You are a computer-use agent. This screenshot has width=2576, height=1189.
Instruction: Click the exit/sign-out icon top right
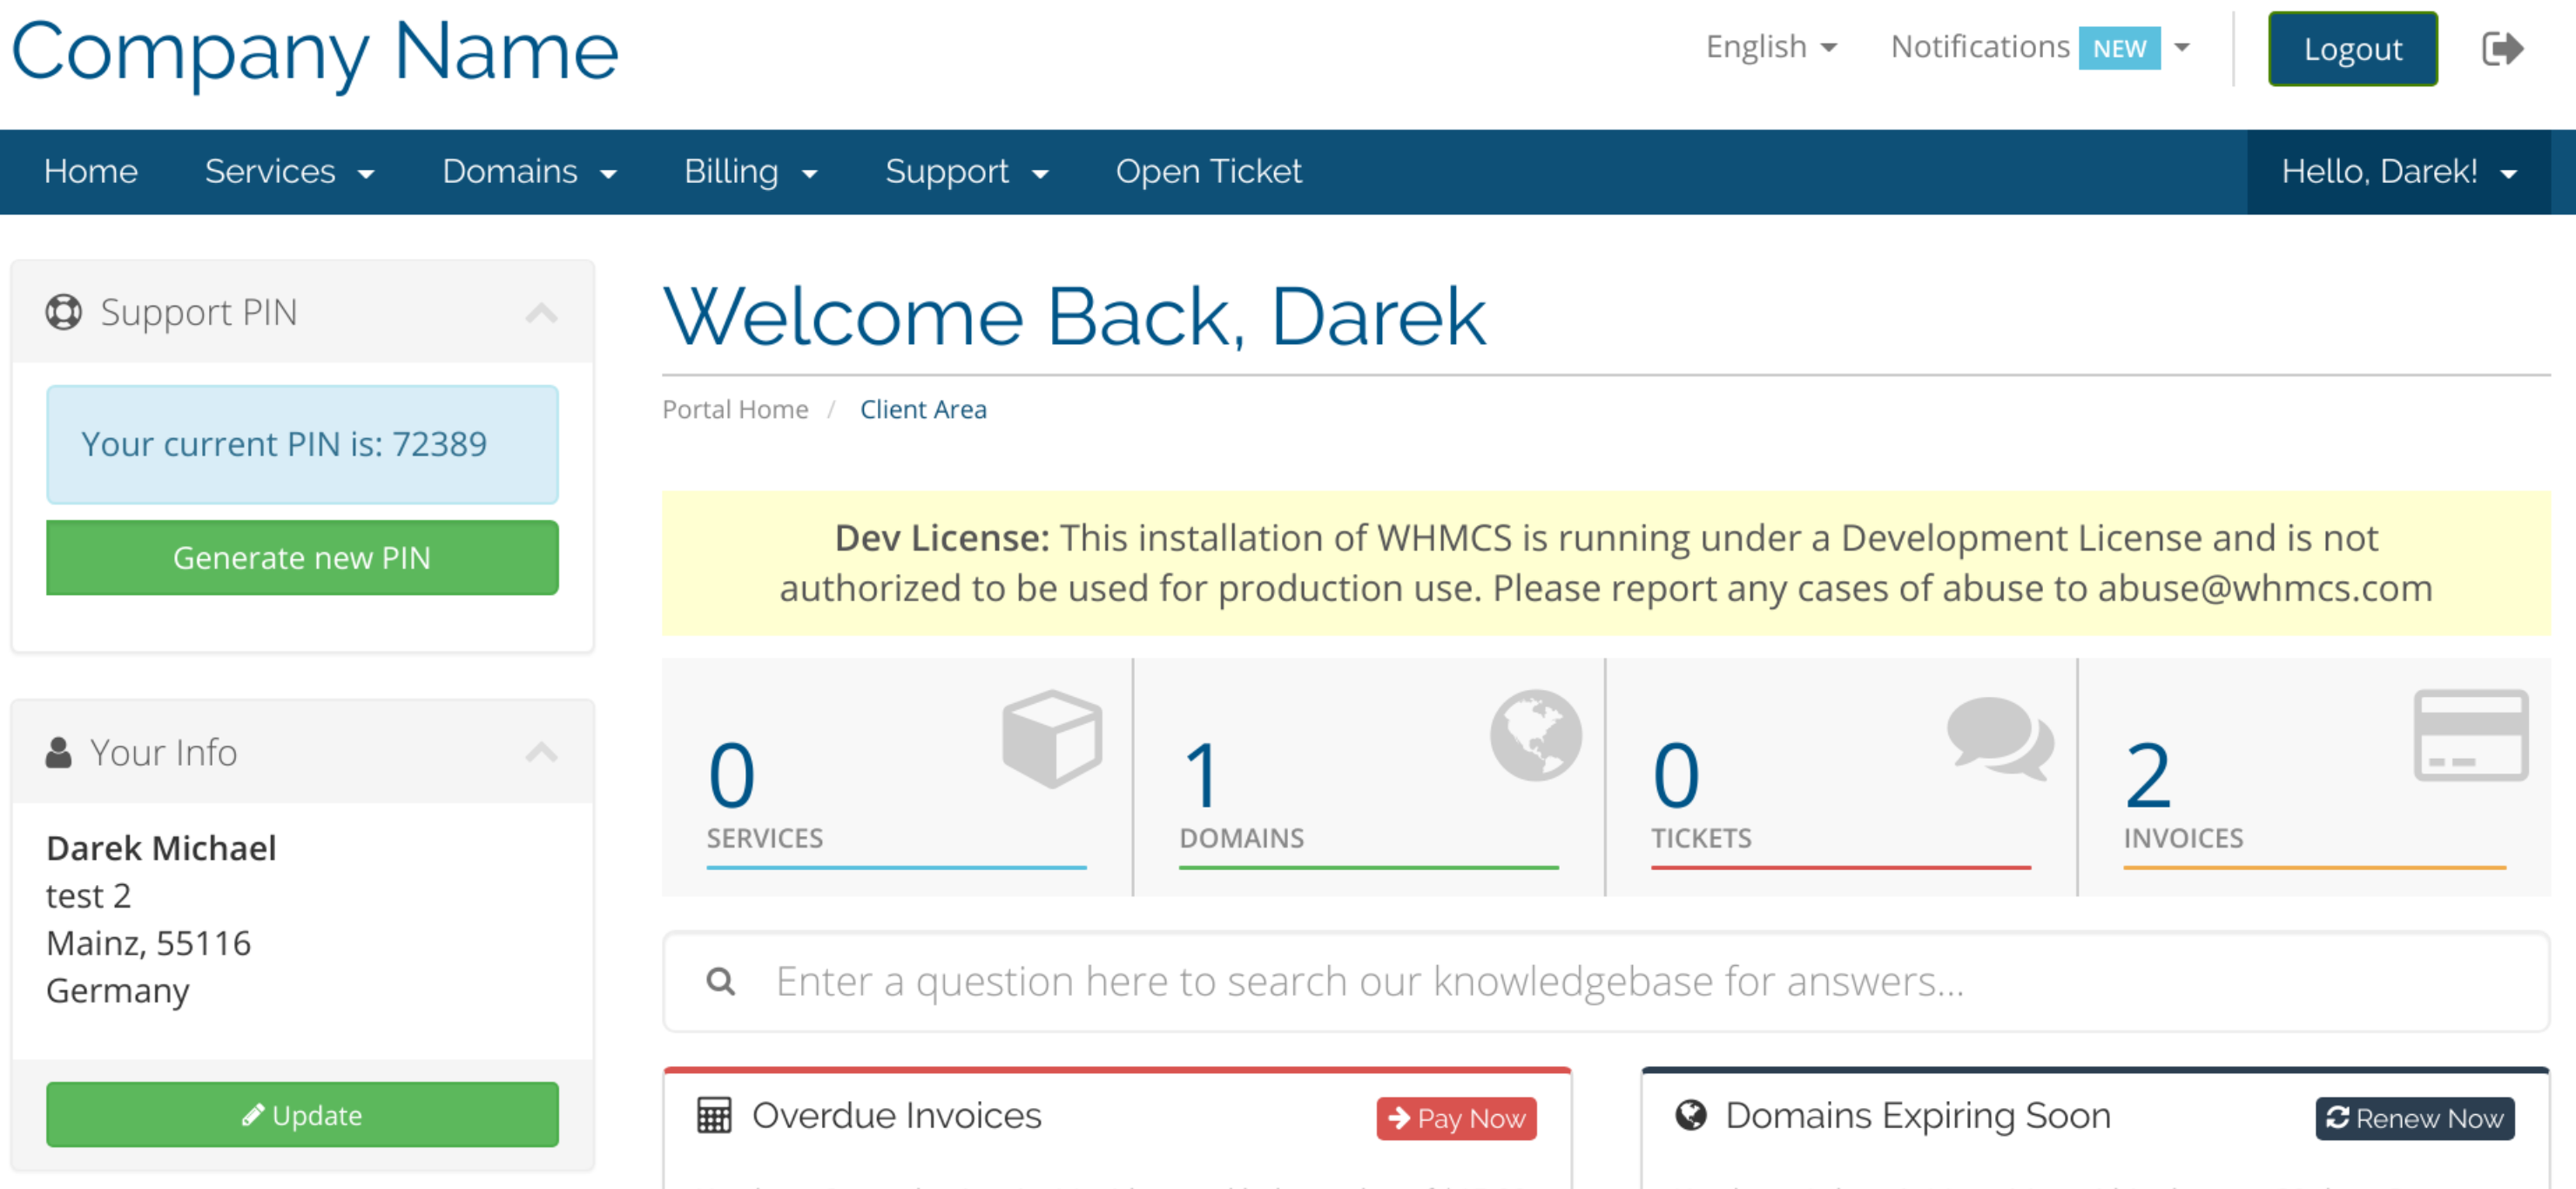2504,47
